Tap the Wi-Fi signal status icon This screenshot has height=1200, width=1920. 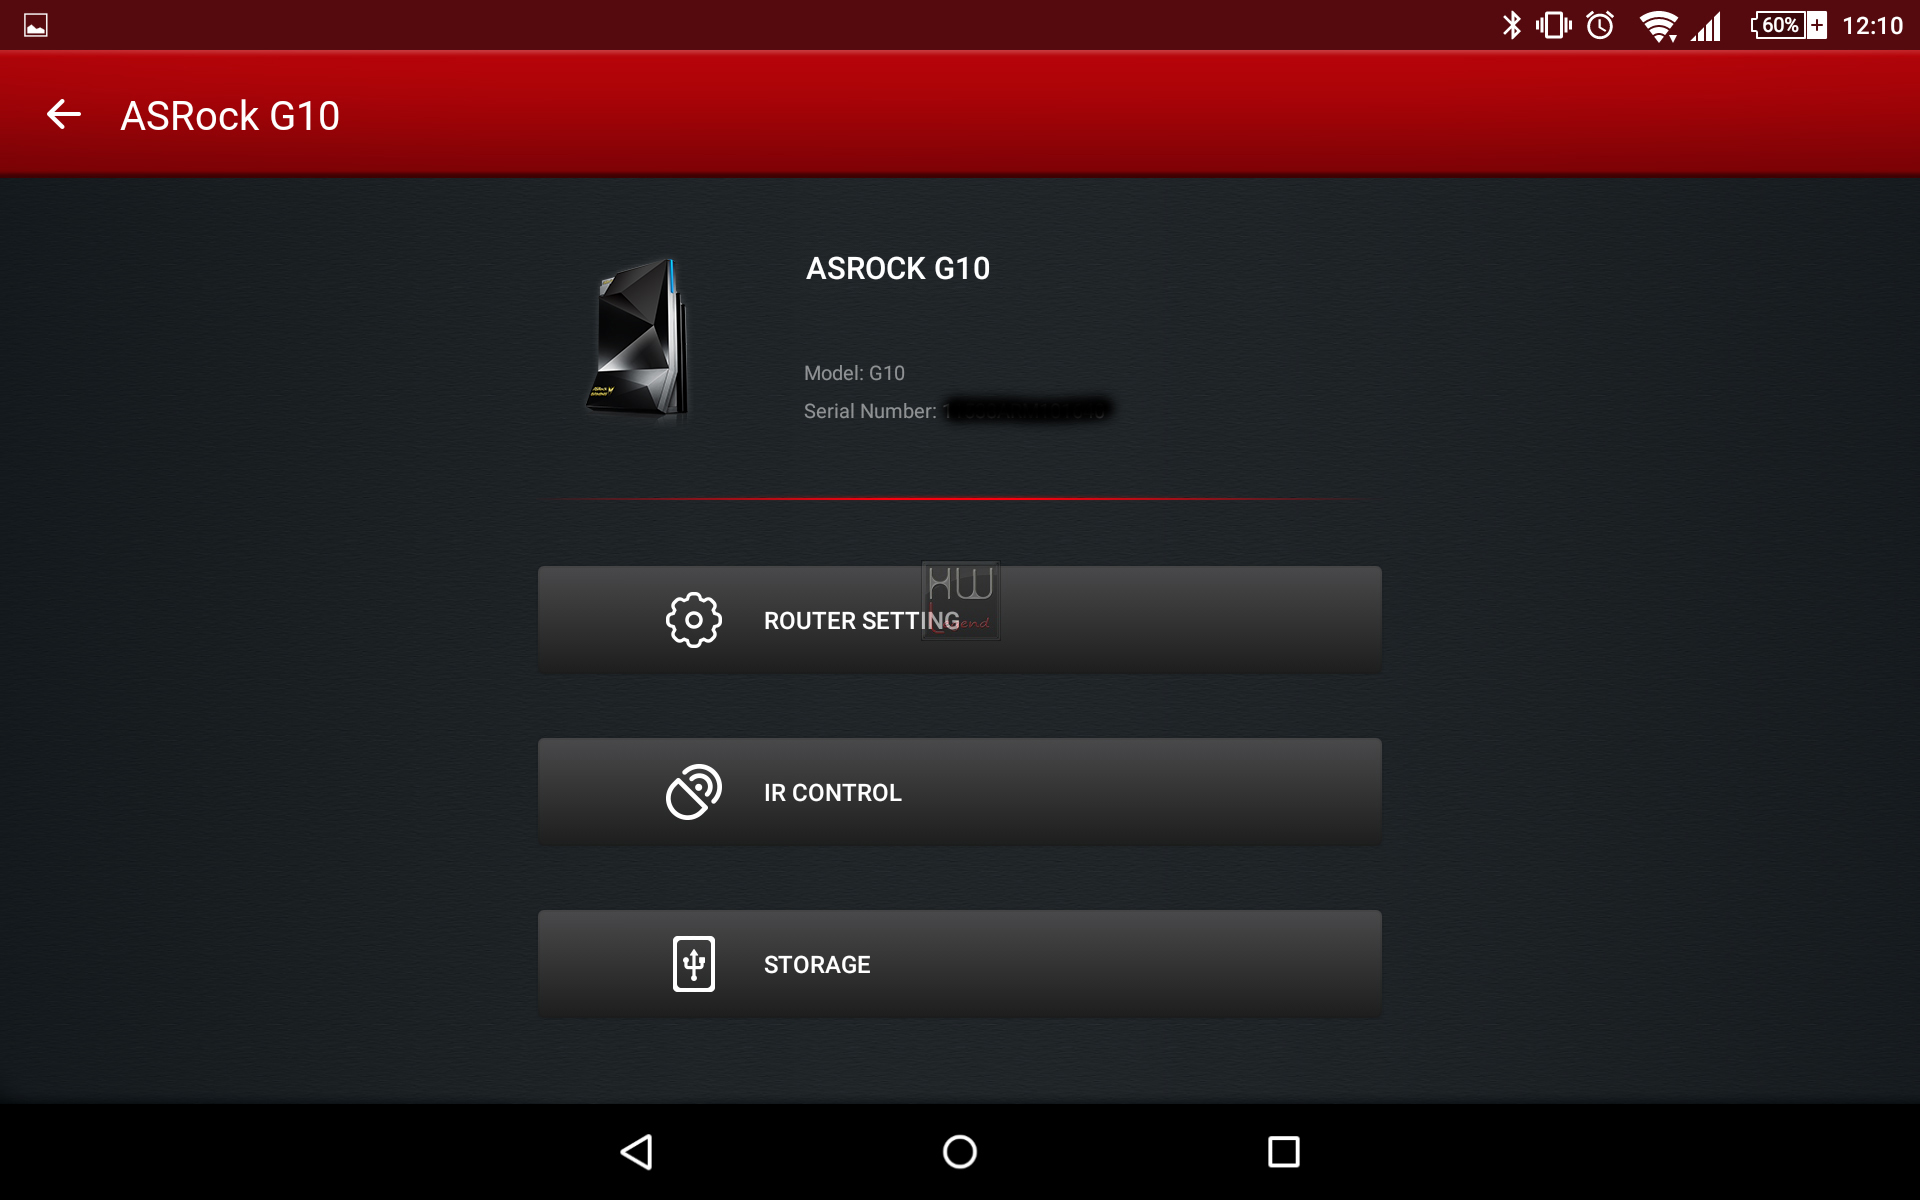[1658, 26]
